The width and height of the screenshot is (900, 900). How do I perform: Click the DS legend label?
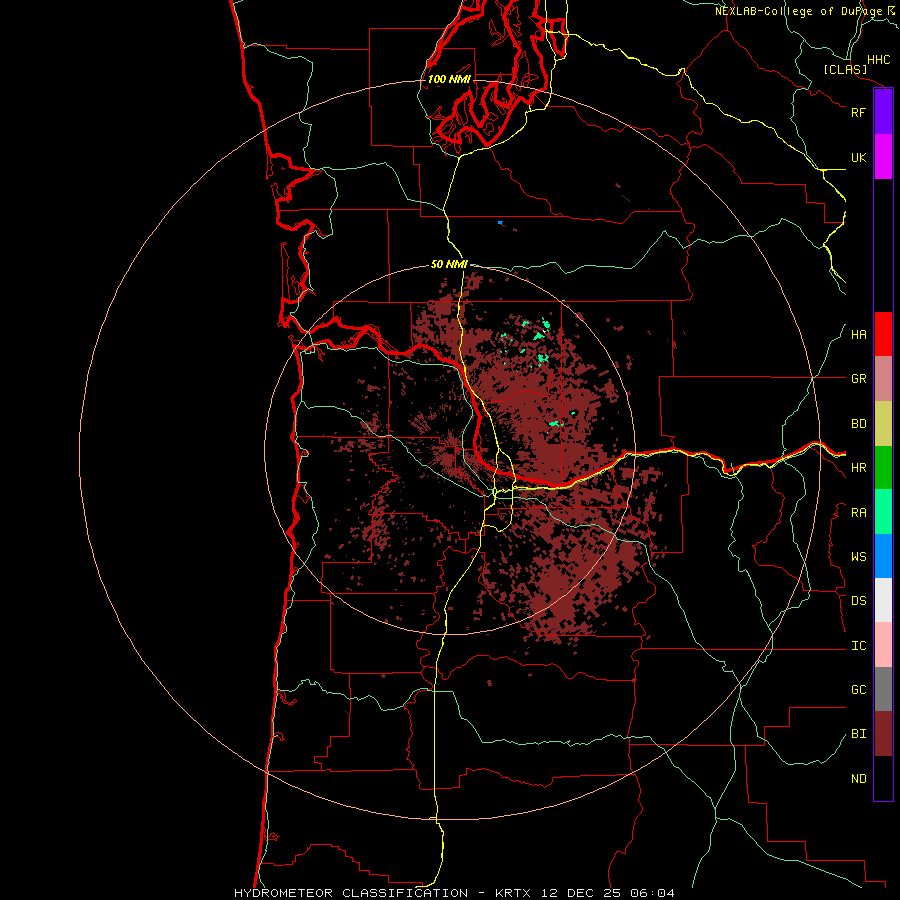click(859, 601)
